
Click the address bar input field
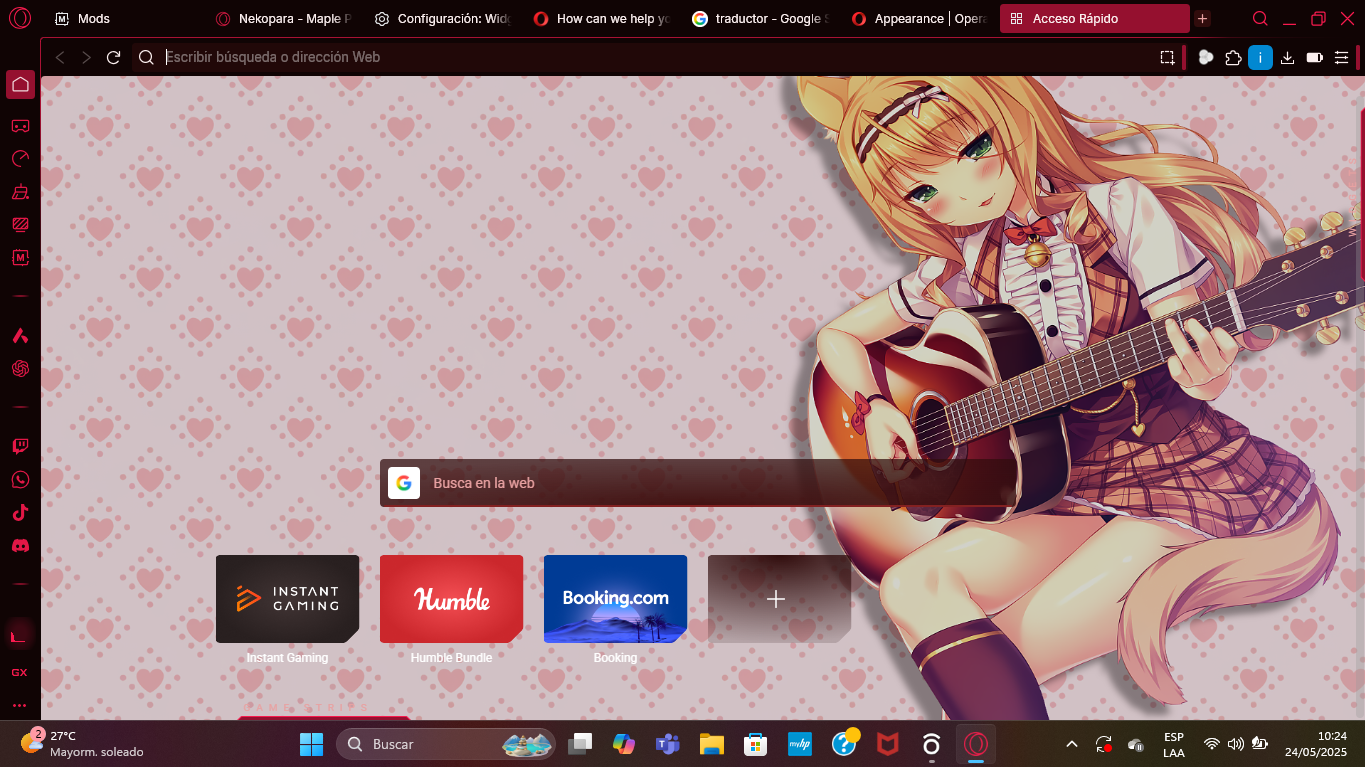pyautogui.click(x=655, y=57)
